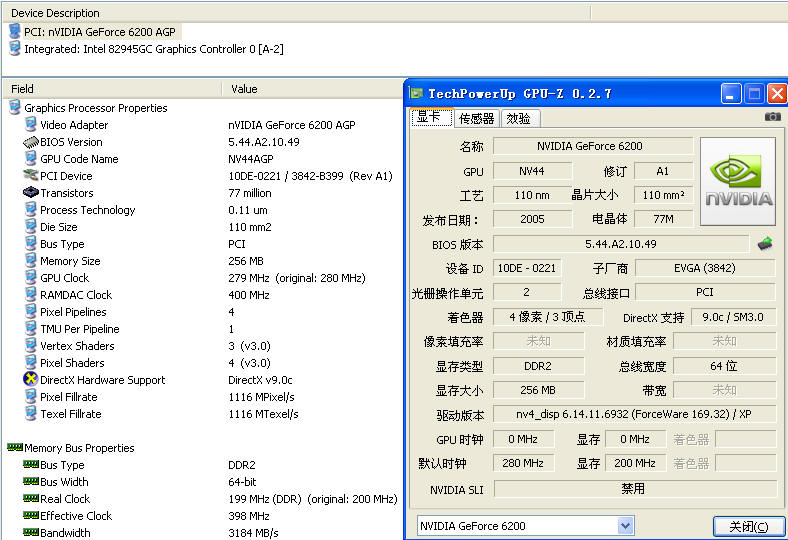Click the value 1116 MPixel/s
Screen dimensions: 788x540
coord(261,397)
